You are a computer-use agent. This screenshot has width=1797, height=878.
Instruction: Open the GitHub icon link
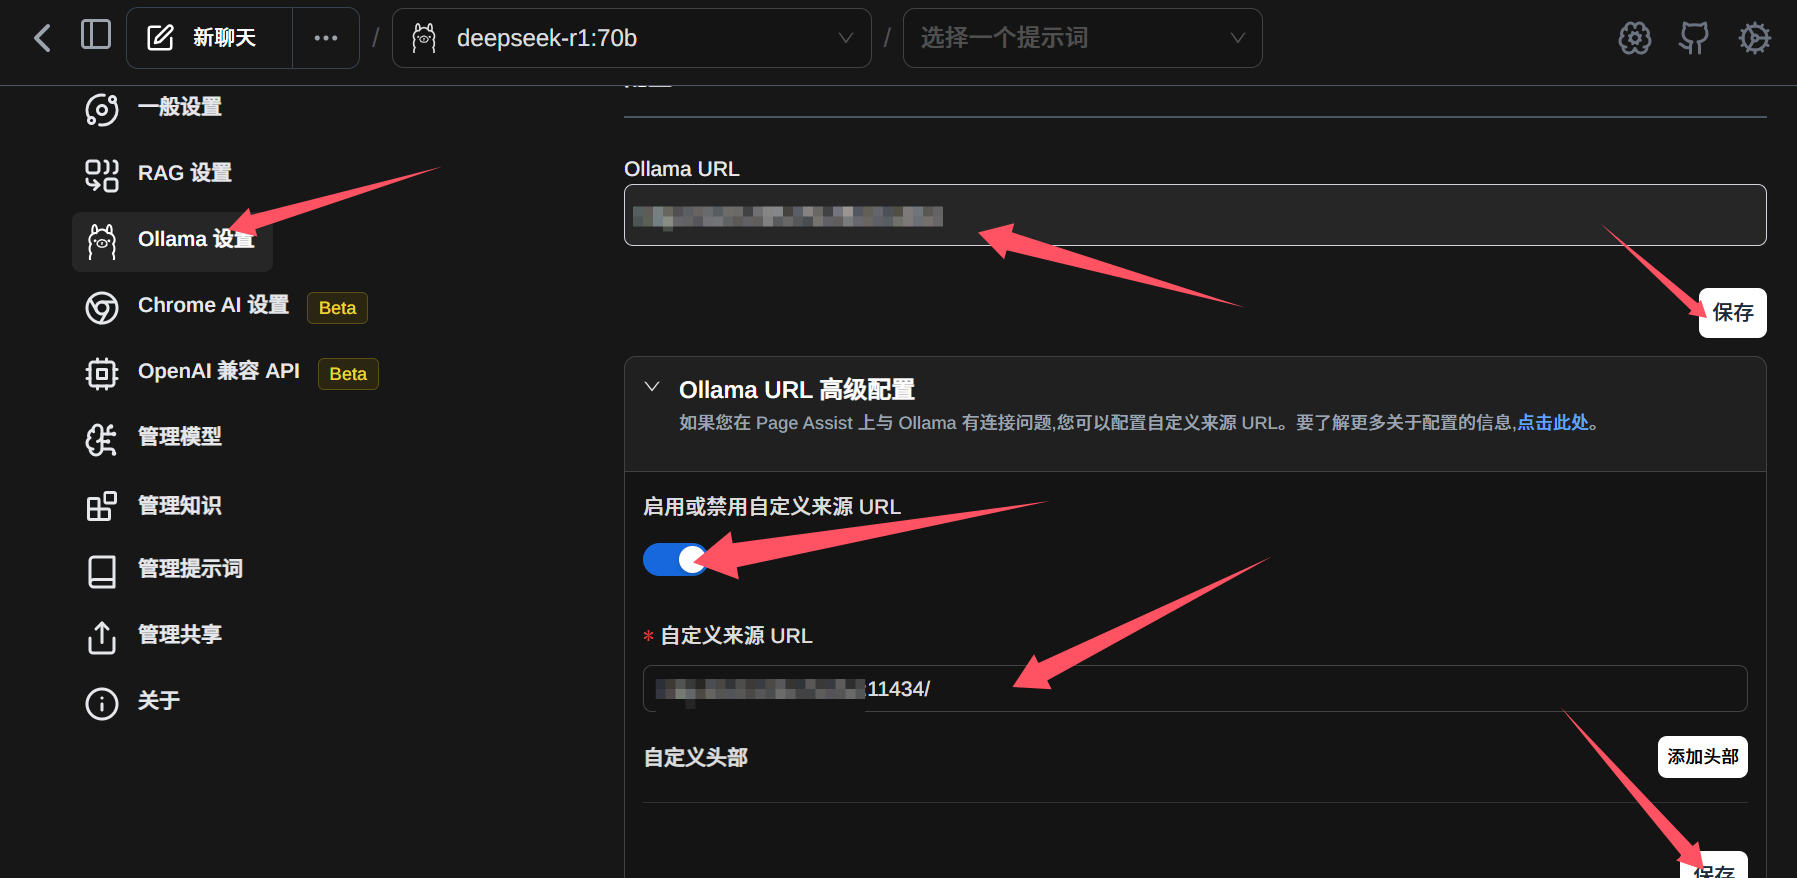(x=1694, y=39)
